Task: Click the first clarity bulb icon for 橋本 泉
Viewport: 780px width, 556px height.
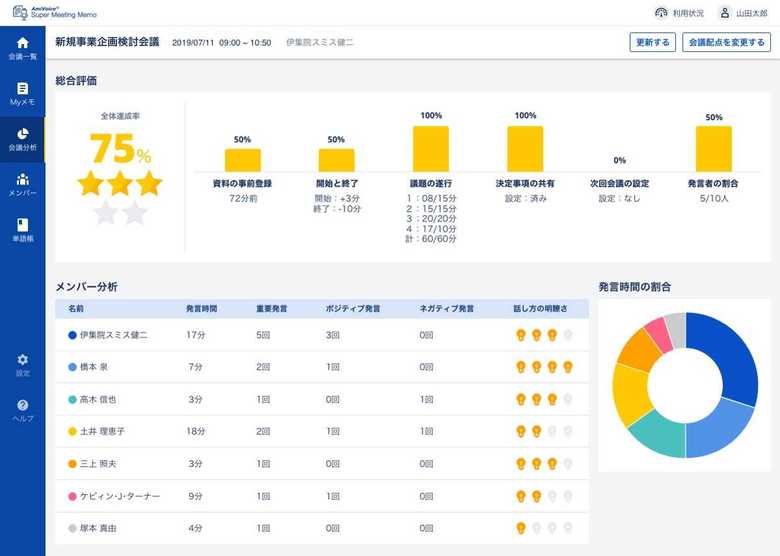Action: [x=521, y=367]
